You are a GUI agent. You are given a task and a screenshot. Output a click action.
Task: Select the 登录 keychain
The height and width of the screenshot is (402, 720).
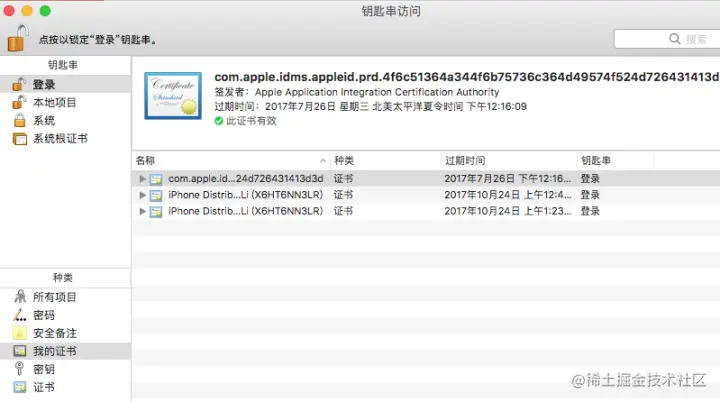[65, 85]
